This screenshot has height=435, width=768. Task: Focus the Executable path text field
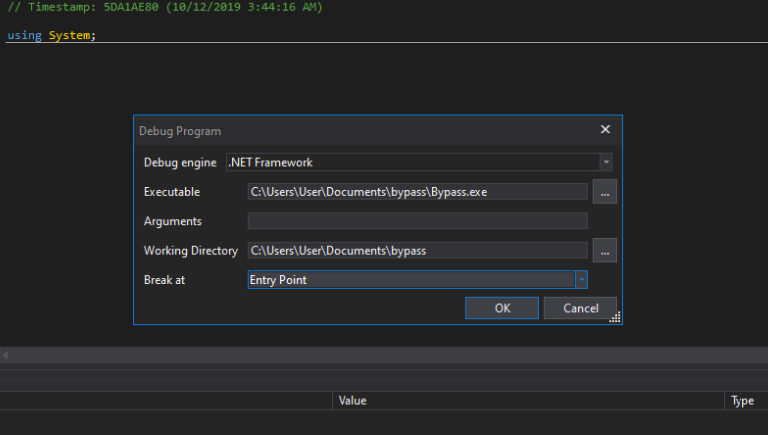[417, 192]
